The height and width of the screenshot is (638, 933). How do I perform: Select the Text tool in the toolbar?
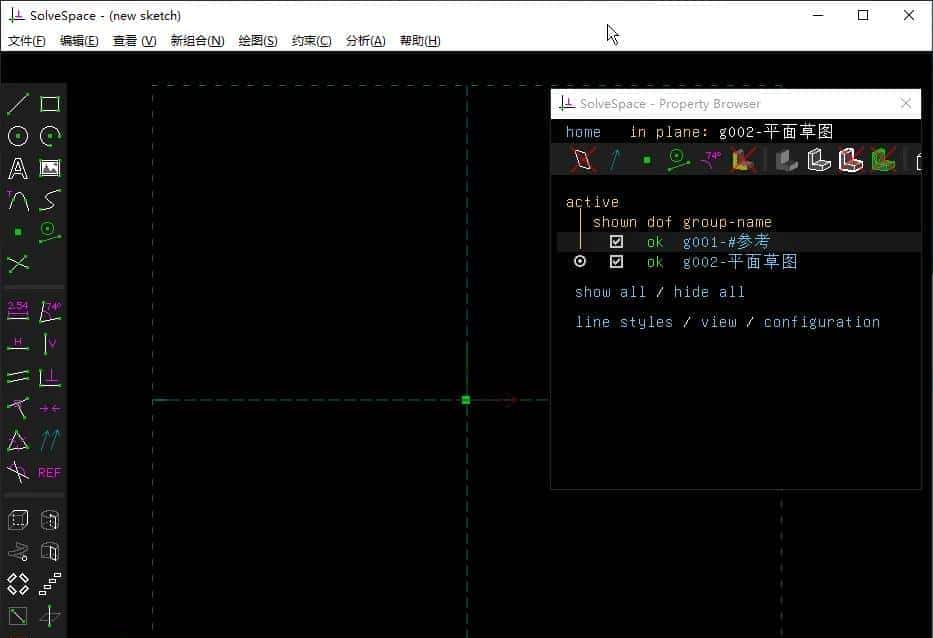[17, 168]
